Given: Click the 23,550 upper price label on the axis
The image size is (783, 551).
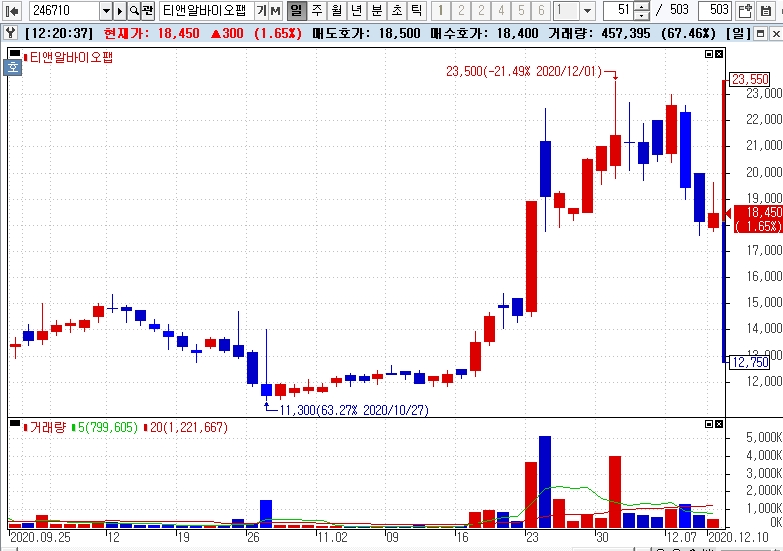Looking at the screenshot, I should [x=750, y=79].
